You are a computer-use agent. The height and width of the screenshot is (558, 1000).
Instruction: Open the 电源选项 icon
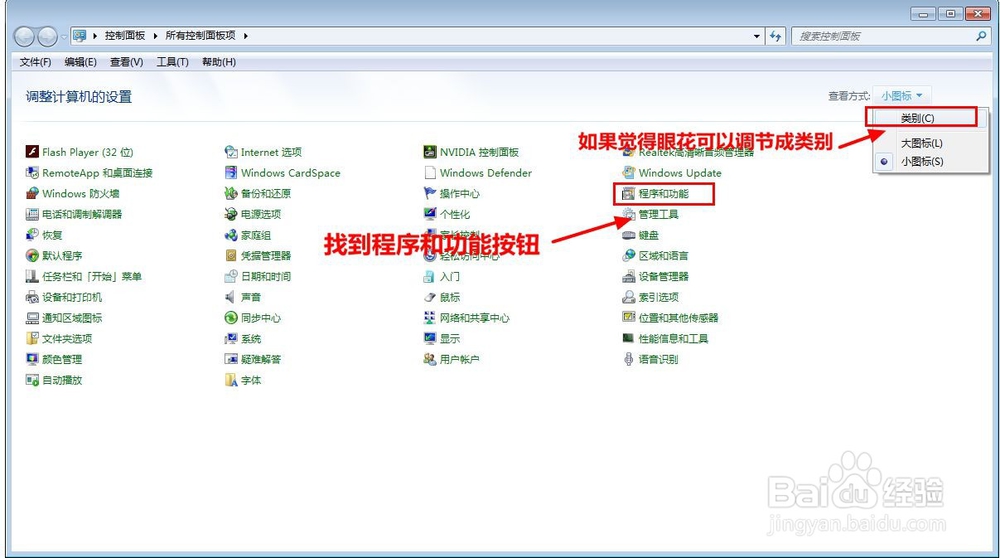coord(231,214)
